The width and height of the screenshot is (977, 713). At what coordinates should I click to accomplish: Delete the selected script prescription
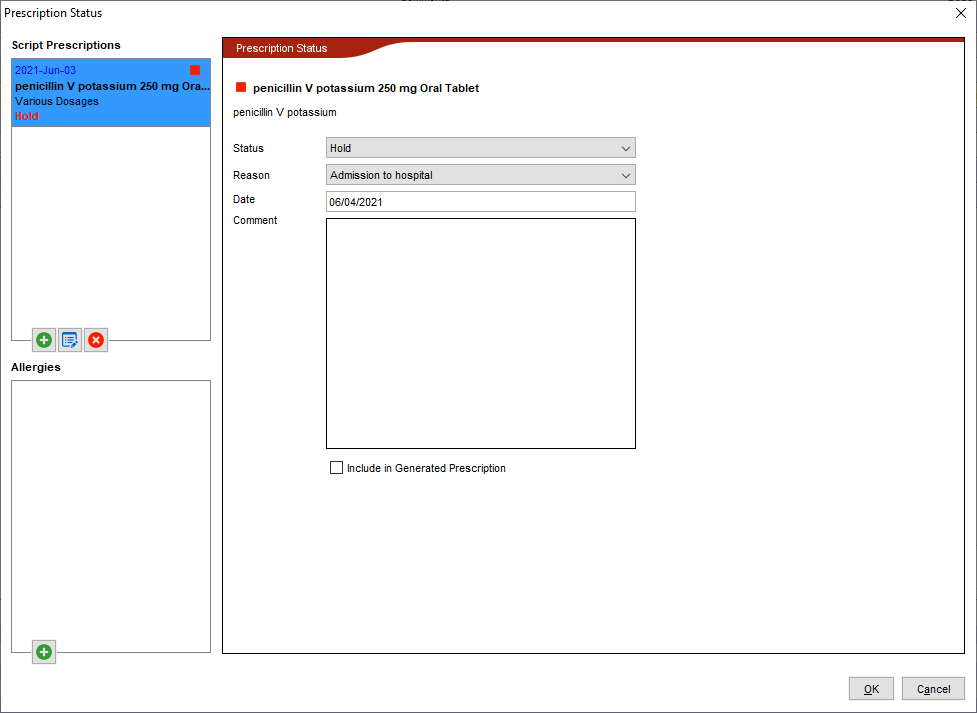click(x=96, y=340)
